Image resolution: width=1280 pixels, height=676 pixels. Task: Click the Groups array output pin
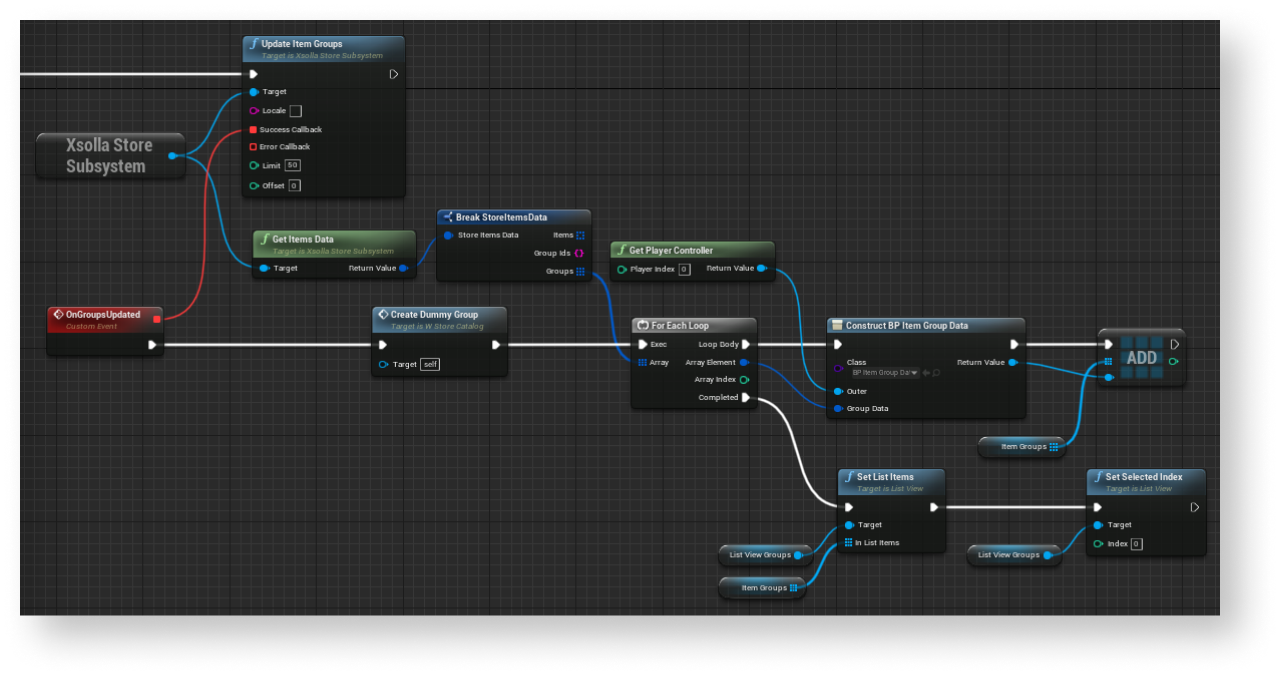point(580,271)
